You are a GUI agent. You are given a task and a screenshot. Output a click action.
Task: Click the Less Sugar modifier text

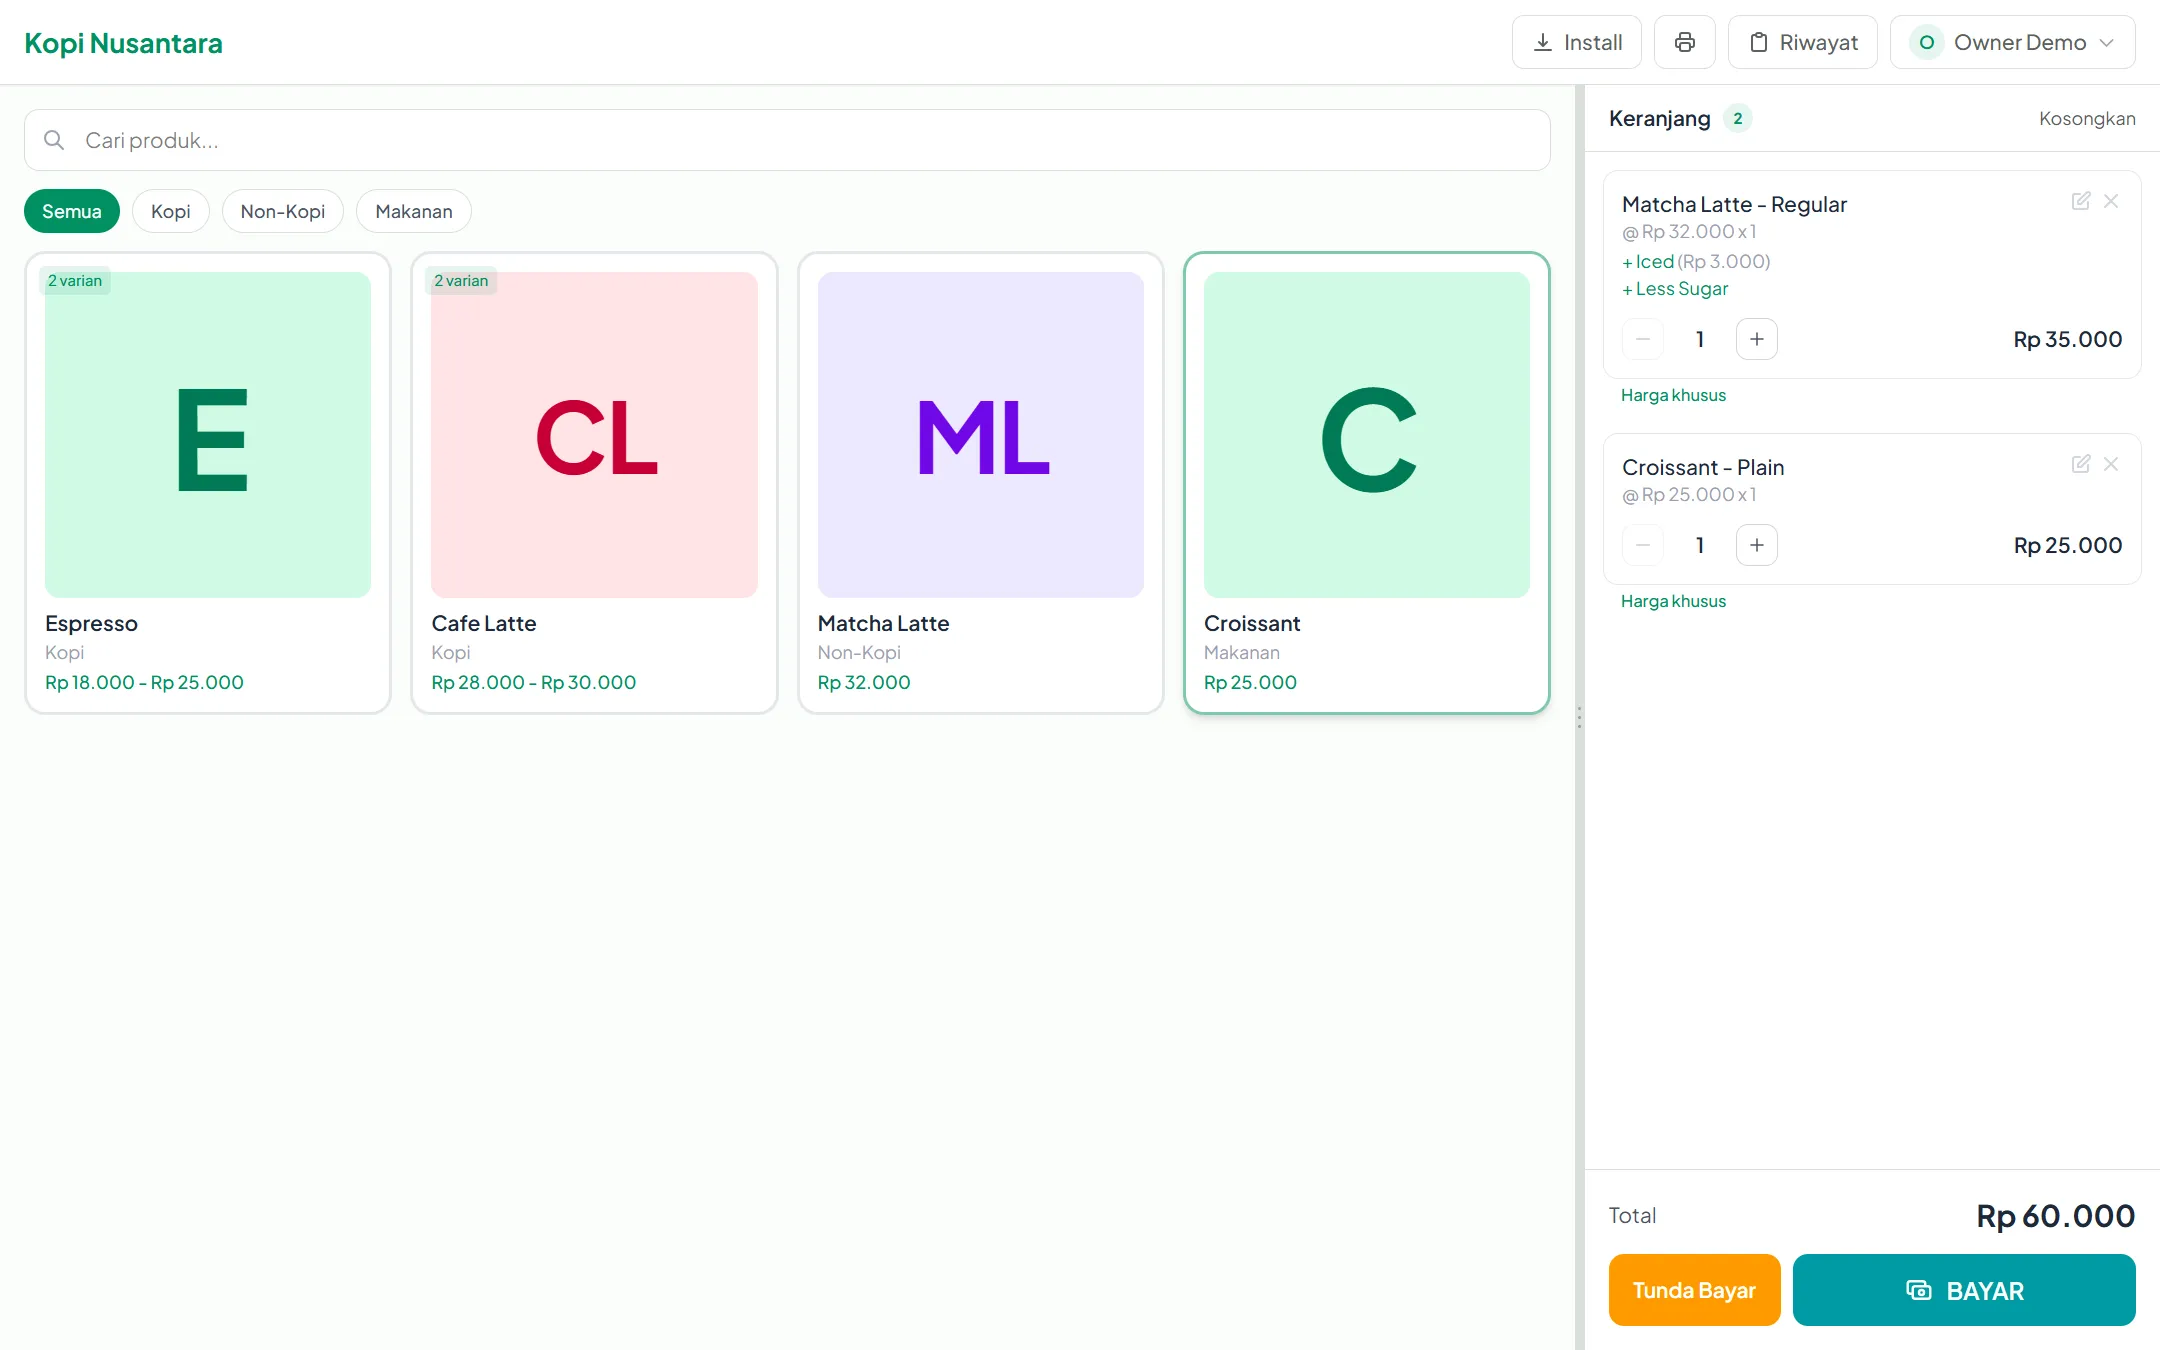point(1675,289)
